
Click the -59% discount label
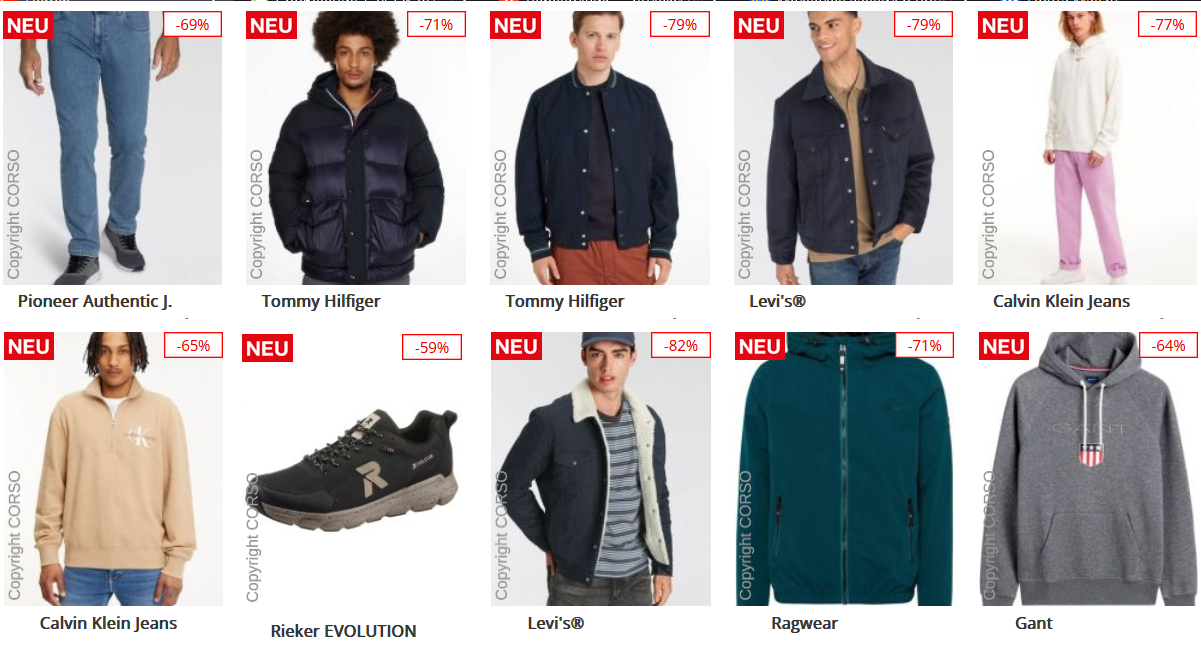point(433,348)
